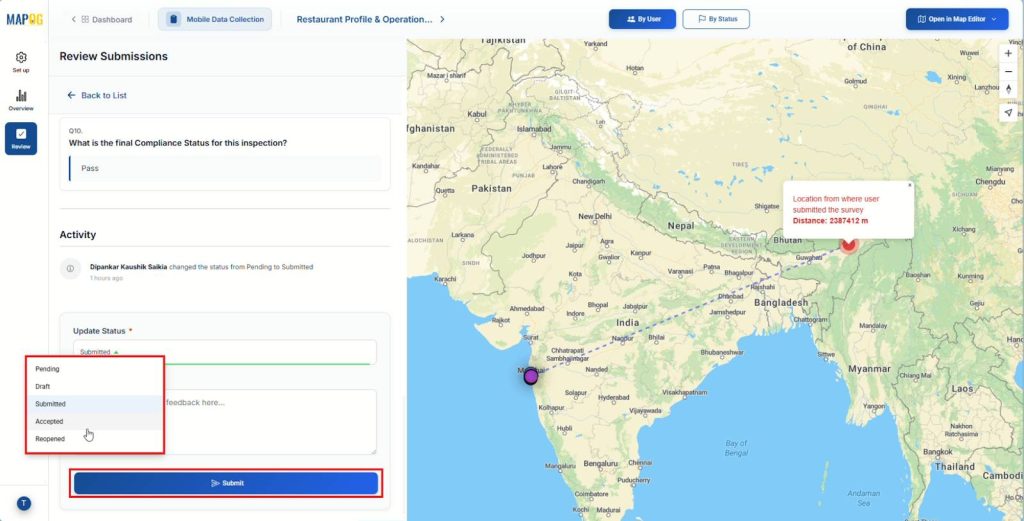Click the purple map location marker

[531, 377]
